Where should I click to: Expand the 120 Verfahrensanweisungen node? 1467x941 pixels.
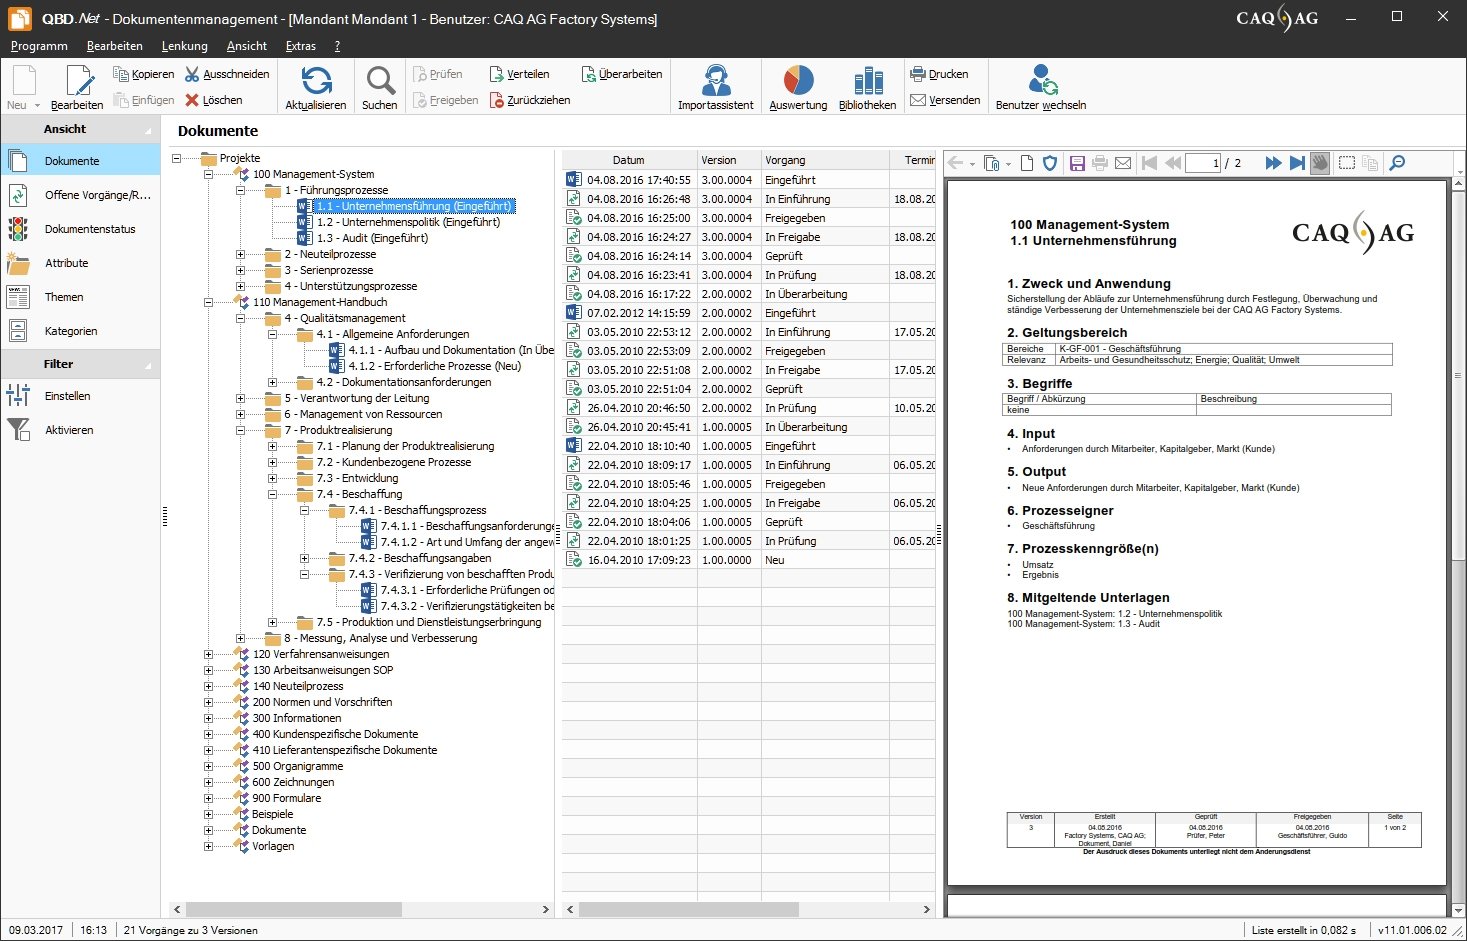(x=208, y=655)
